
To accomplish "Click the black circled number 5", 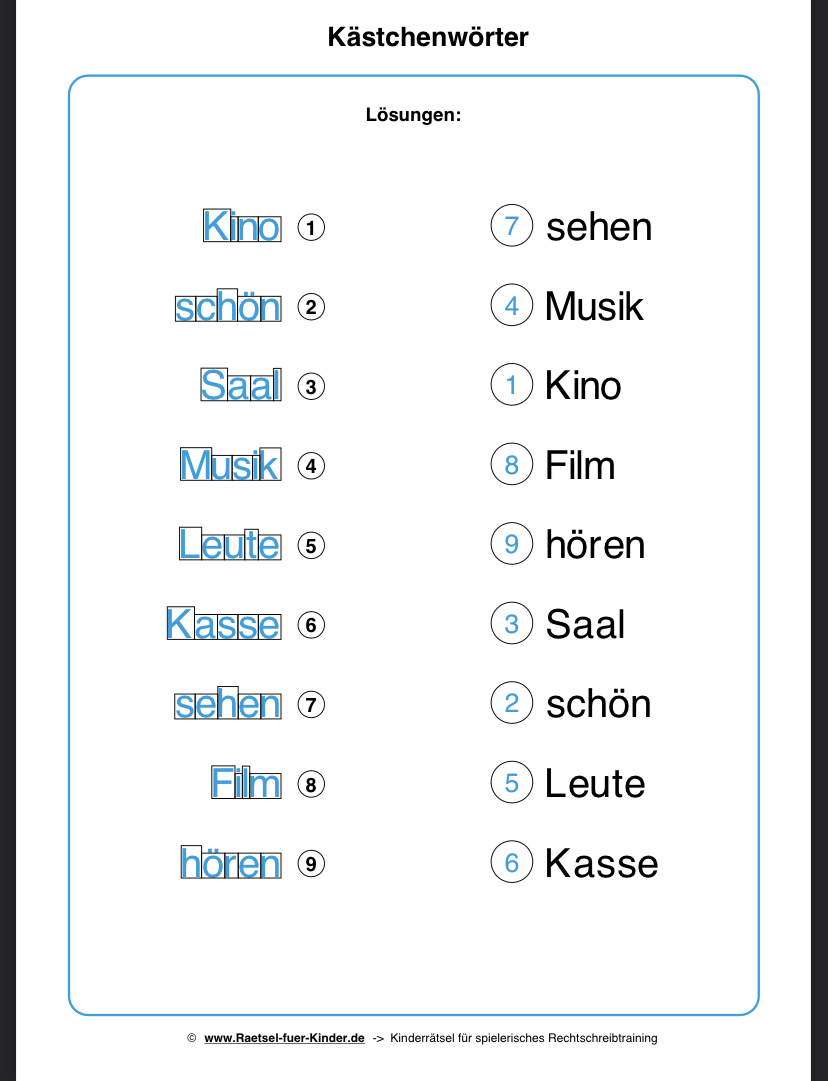I will click(x=311, y=546).
